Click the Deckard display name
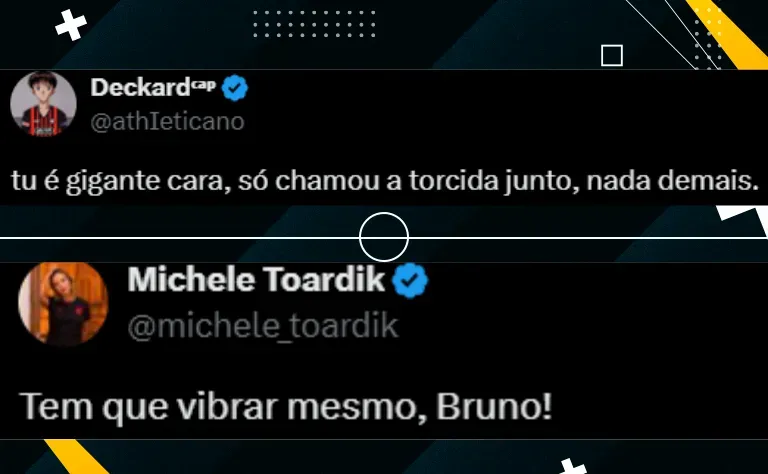 coord(140,88)
